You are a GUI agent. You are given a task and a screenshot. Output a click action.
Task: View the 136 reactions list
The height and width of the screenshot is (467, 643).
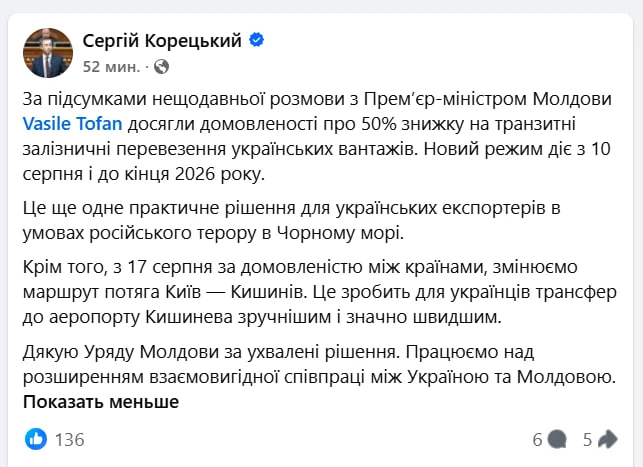tap(70, 440)
